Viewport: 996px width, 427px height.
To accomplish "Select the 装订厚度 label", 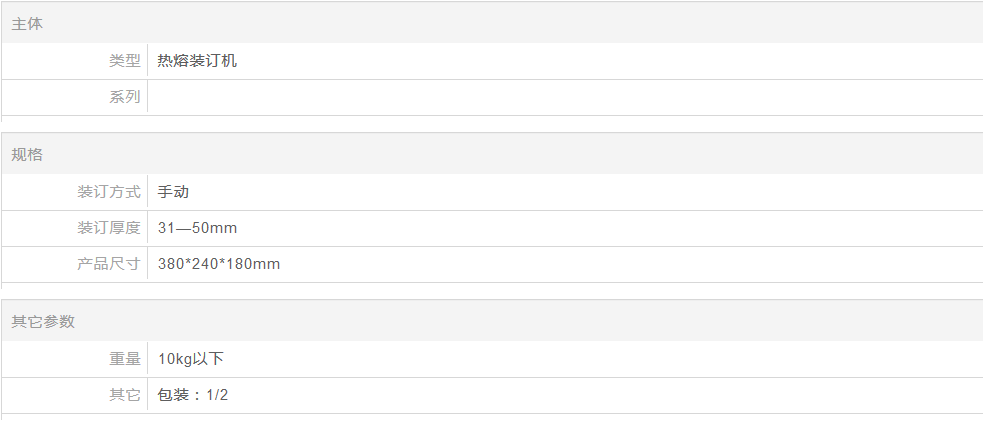I will tap(109, 228).
